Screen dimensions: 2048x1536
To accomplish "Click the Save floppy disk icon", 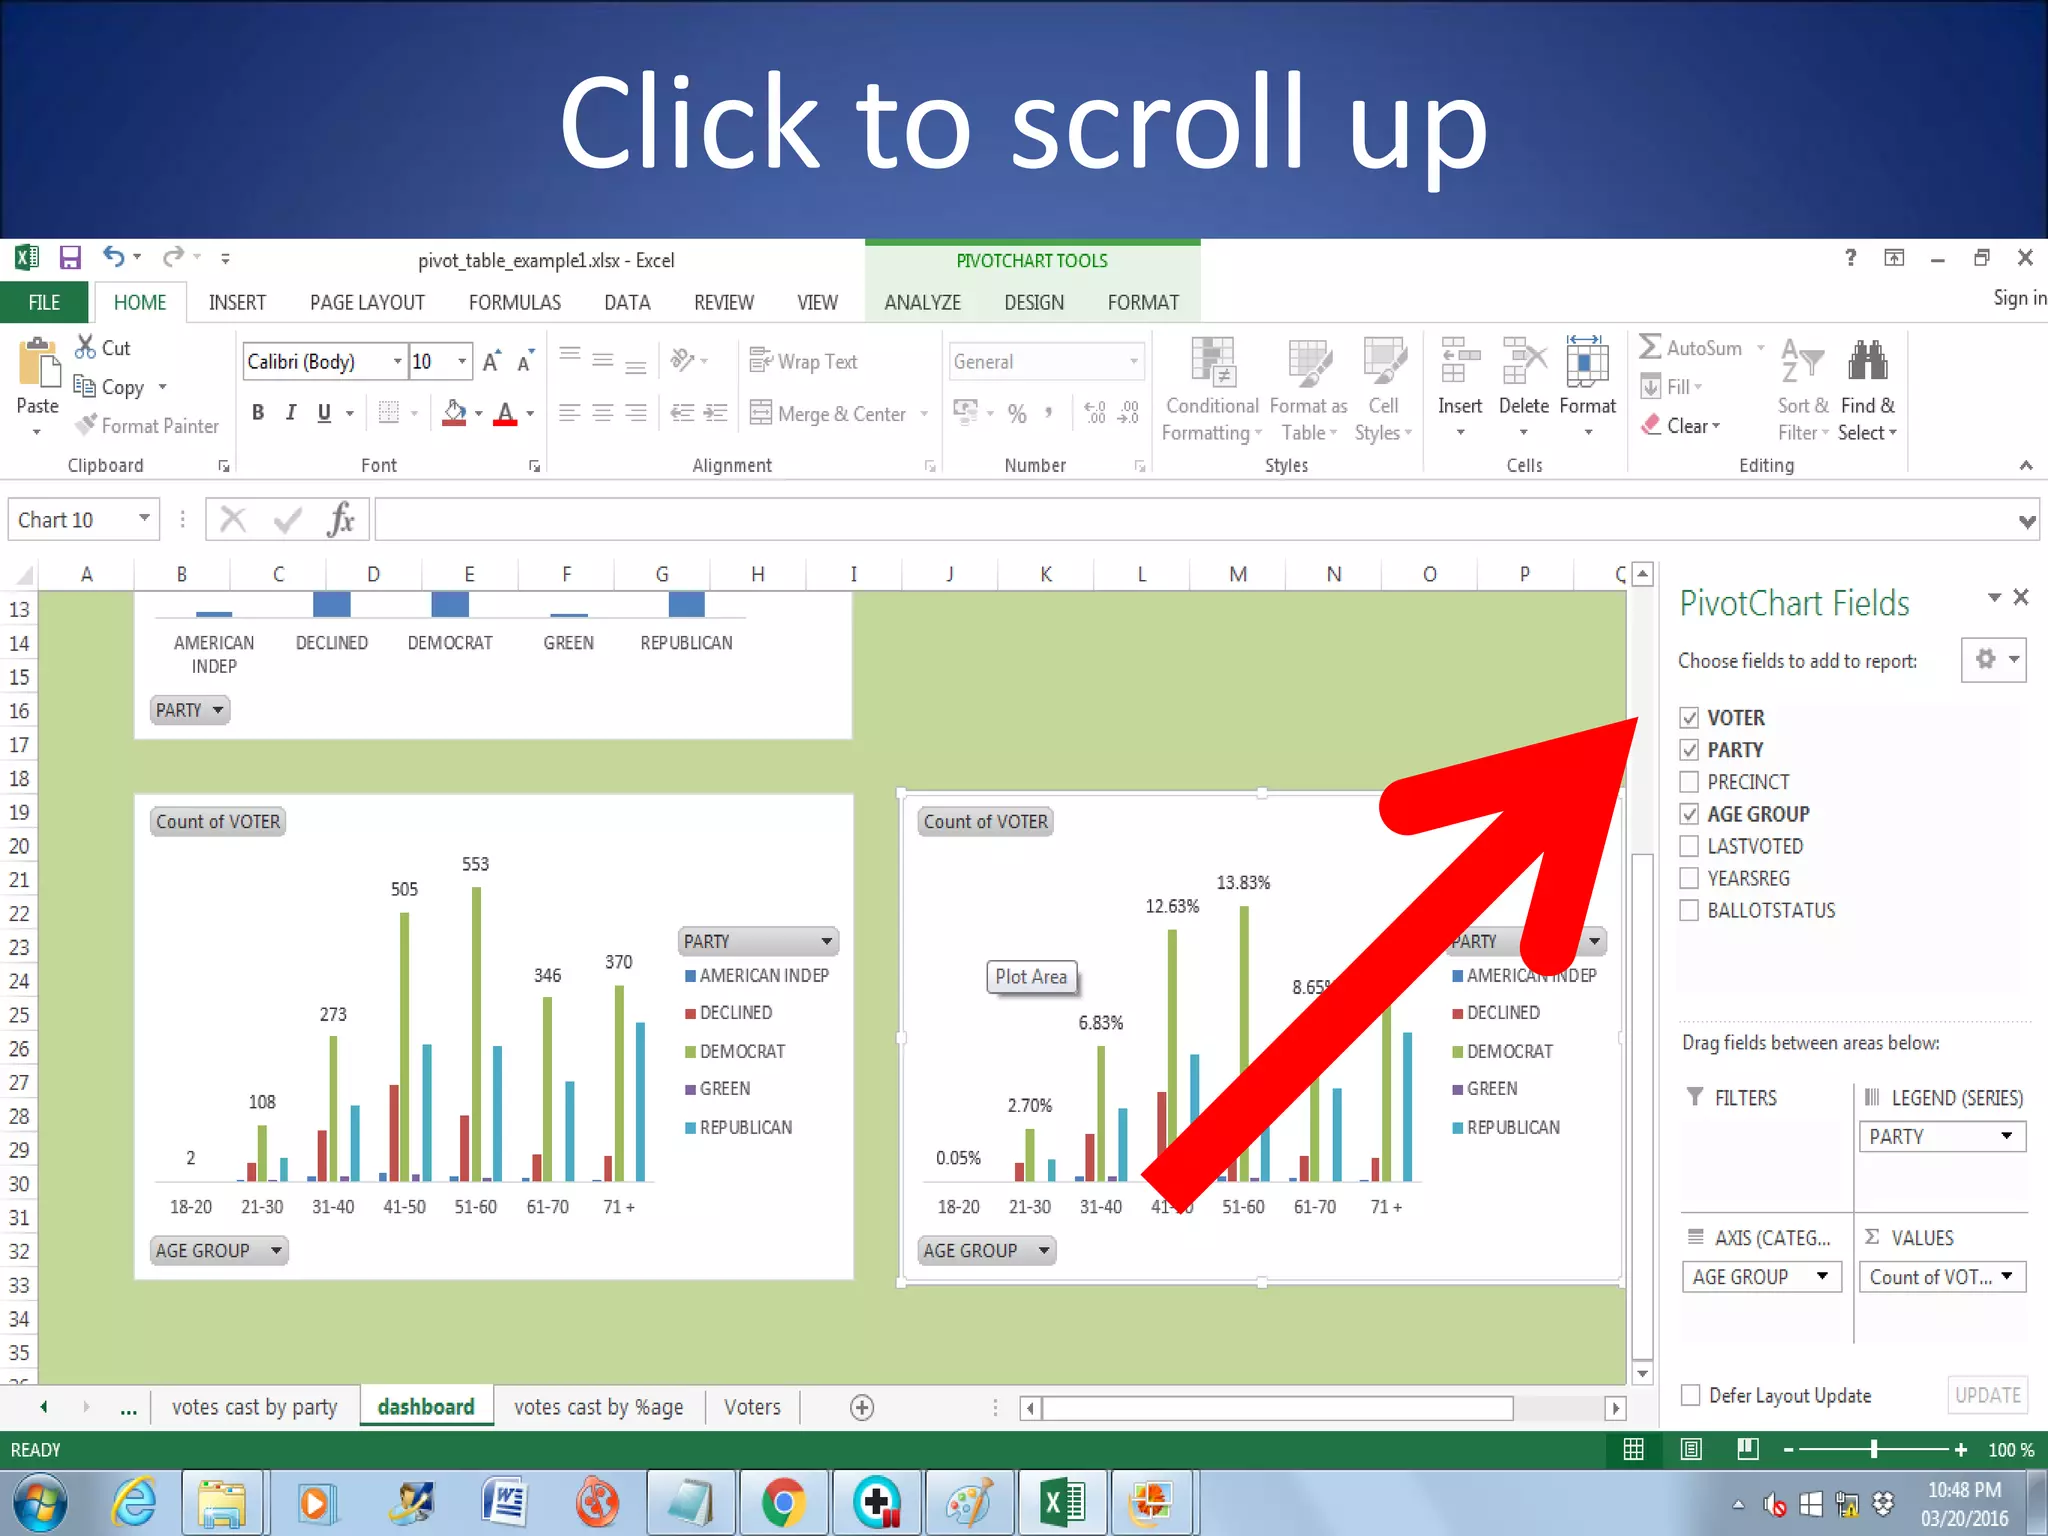I will pos(70,258).
